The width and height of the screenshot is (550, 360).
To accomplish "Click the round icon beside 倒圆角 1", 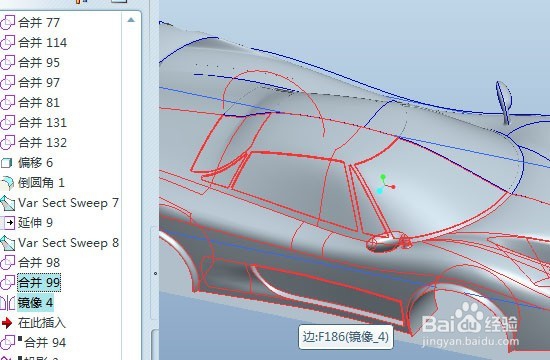I will tap(7, 183).
